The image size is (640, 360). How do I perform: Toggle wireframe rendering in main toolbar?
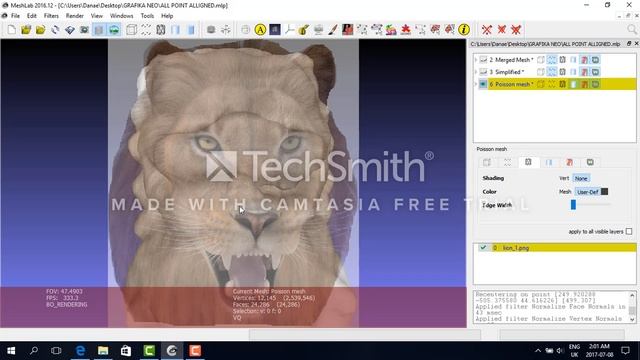point(160,30)
